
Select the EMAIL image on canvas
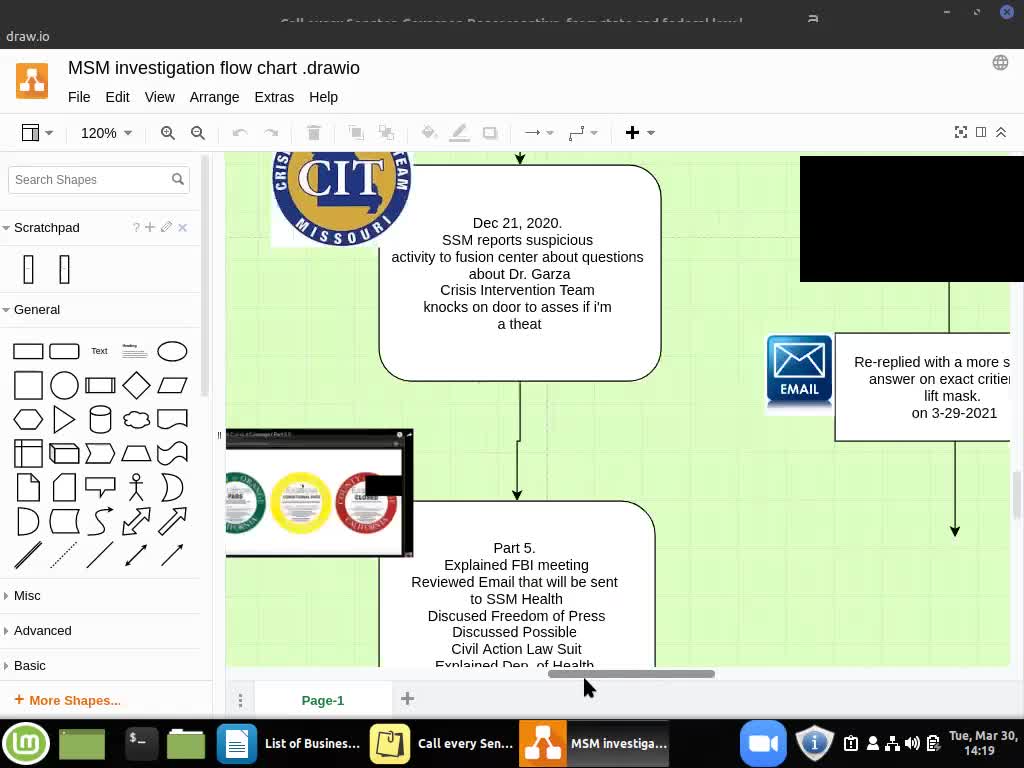click(799, 374)
